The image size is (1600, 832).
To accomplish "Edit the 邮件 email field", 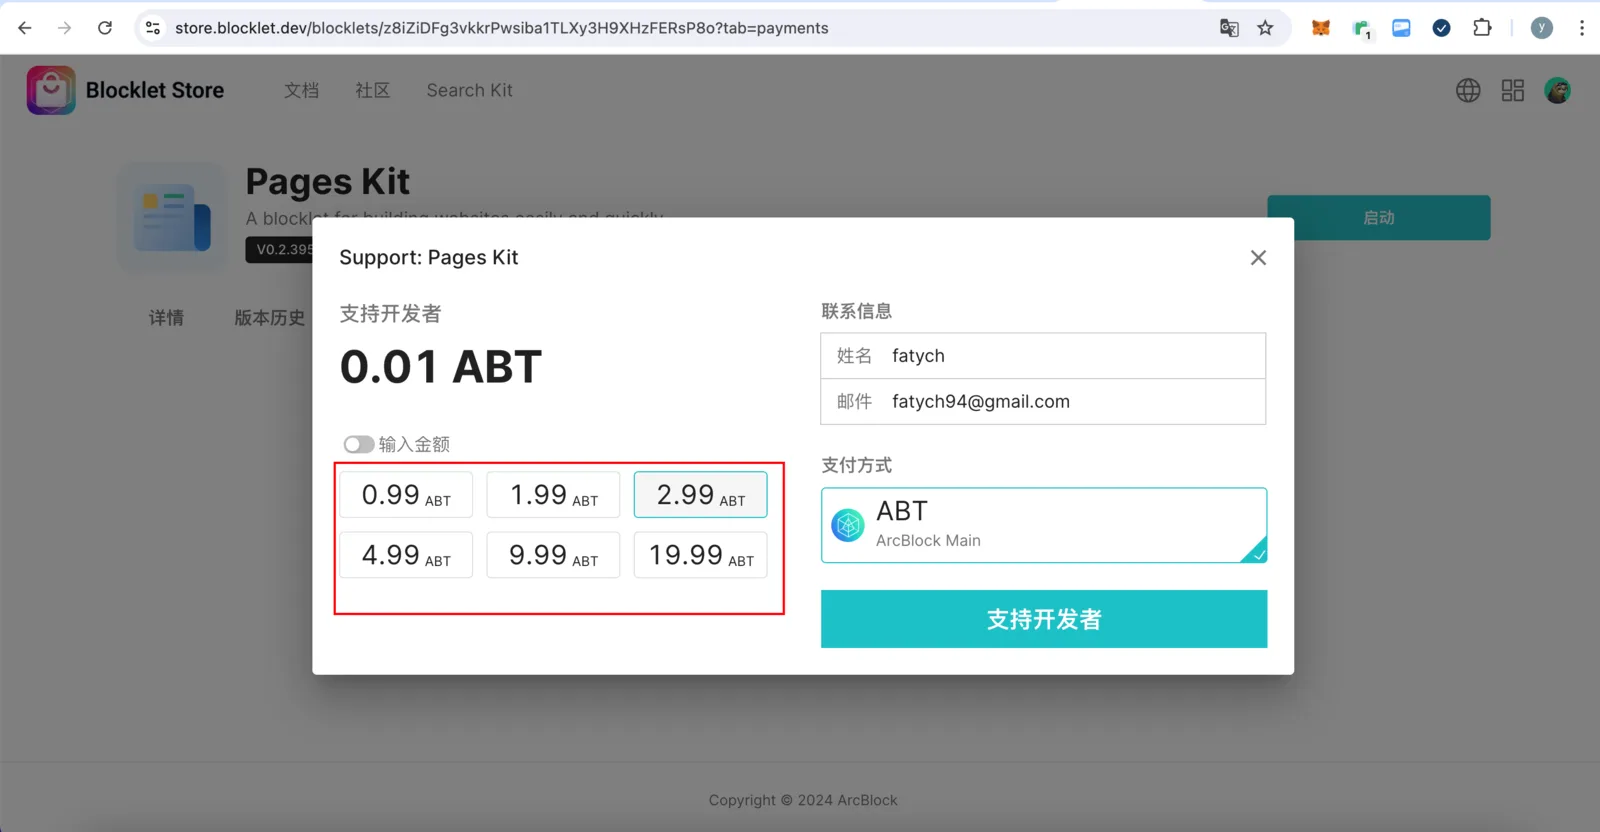I will coord(1043,402).
